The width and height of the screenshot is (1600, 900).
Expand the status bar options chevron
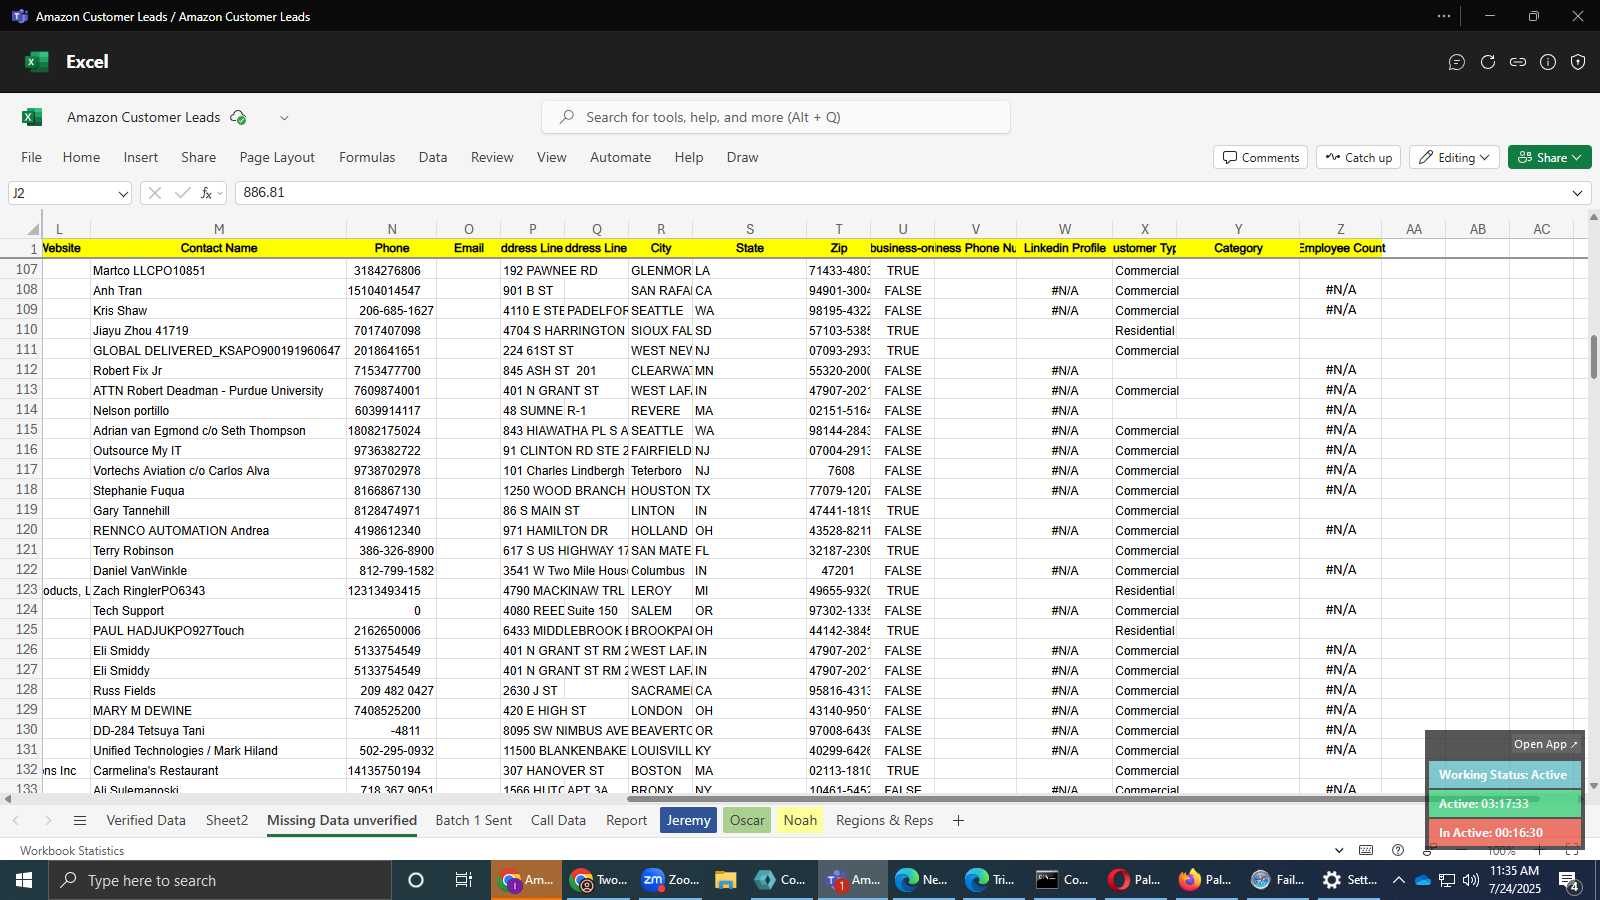pos(1339,850)
